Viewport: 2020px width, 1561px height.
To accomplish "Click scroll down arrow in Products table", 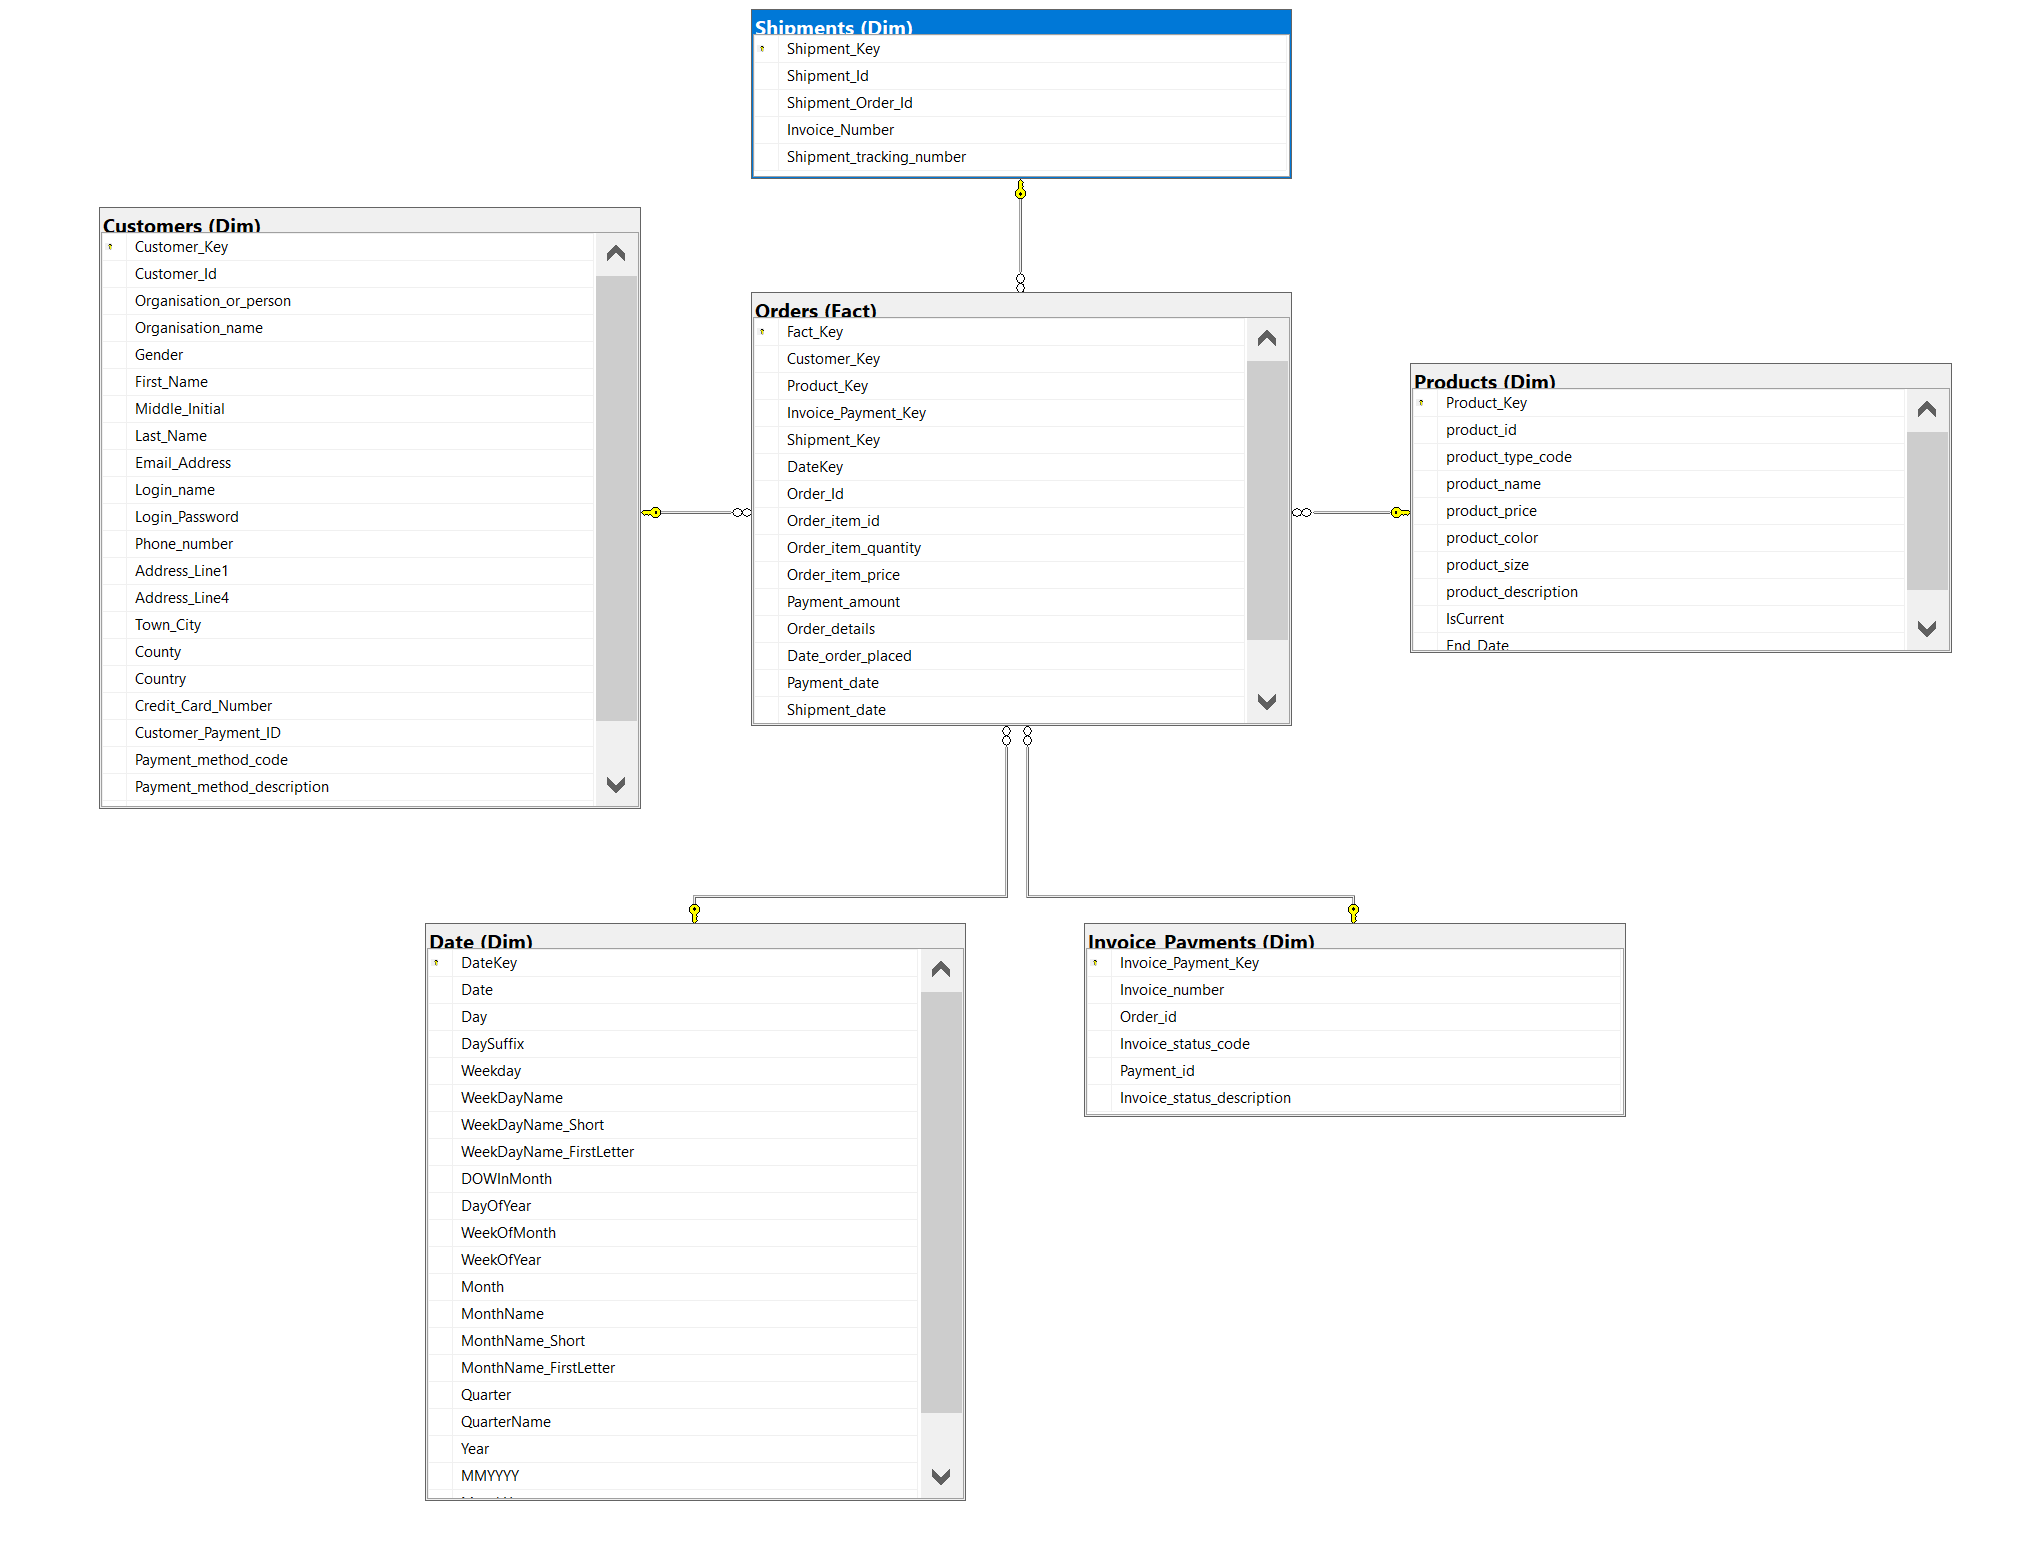I will coord(1927,629).
